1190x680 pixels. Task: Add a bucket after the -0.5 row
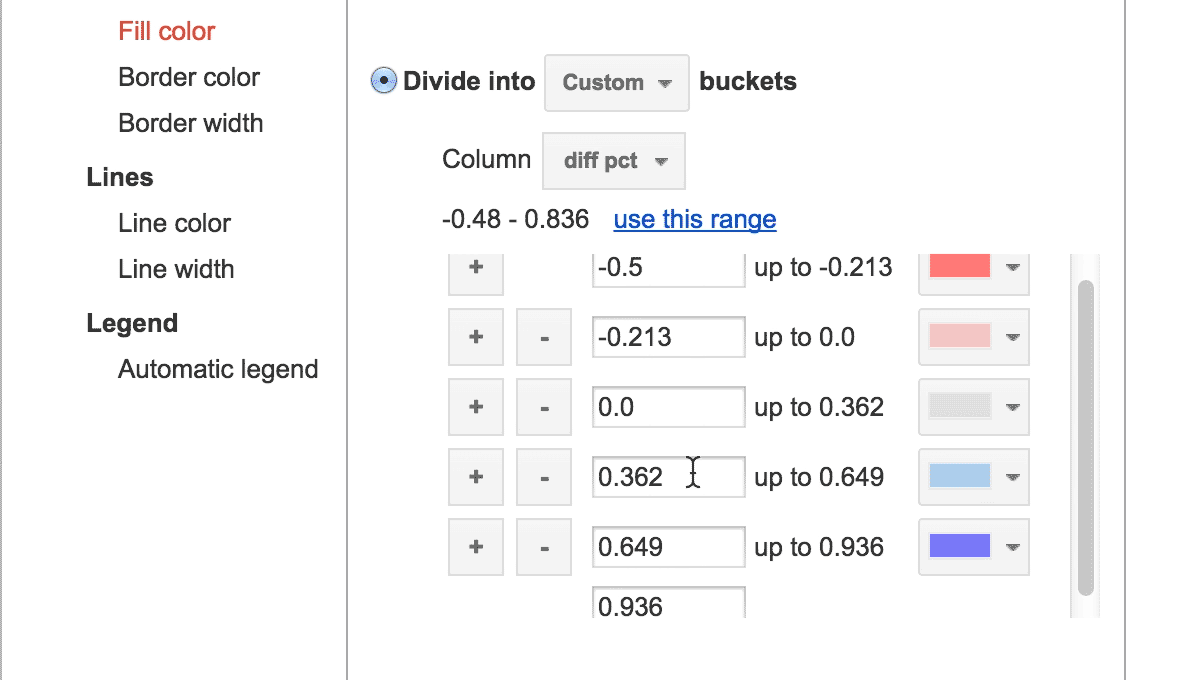476,269
